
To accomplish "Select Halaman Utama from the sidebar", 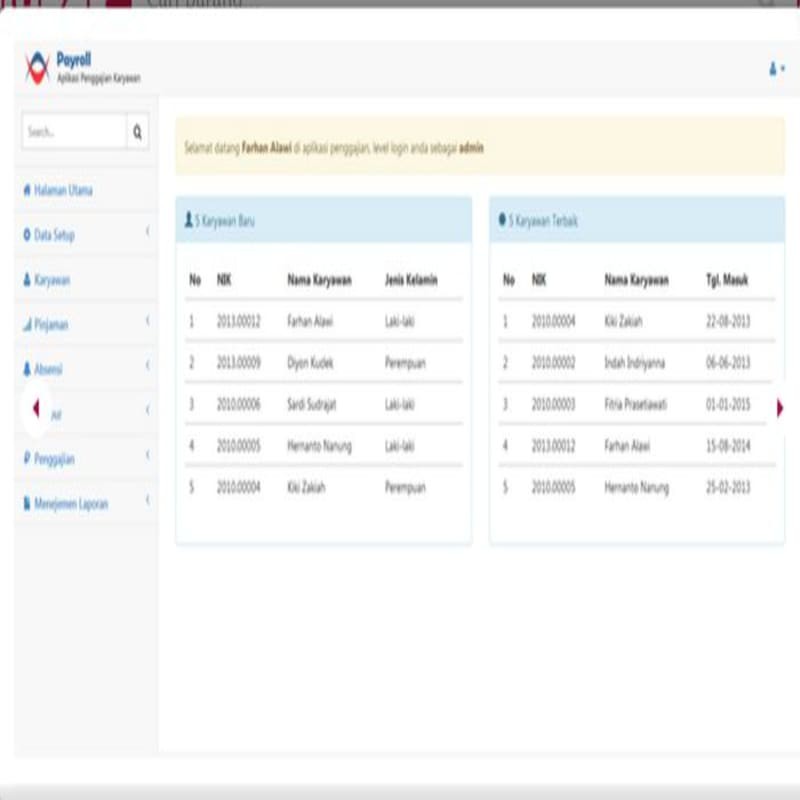I will (64, 190).
